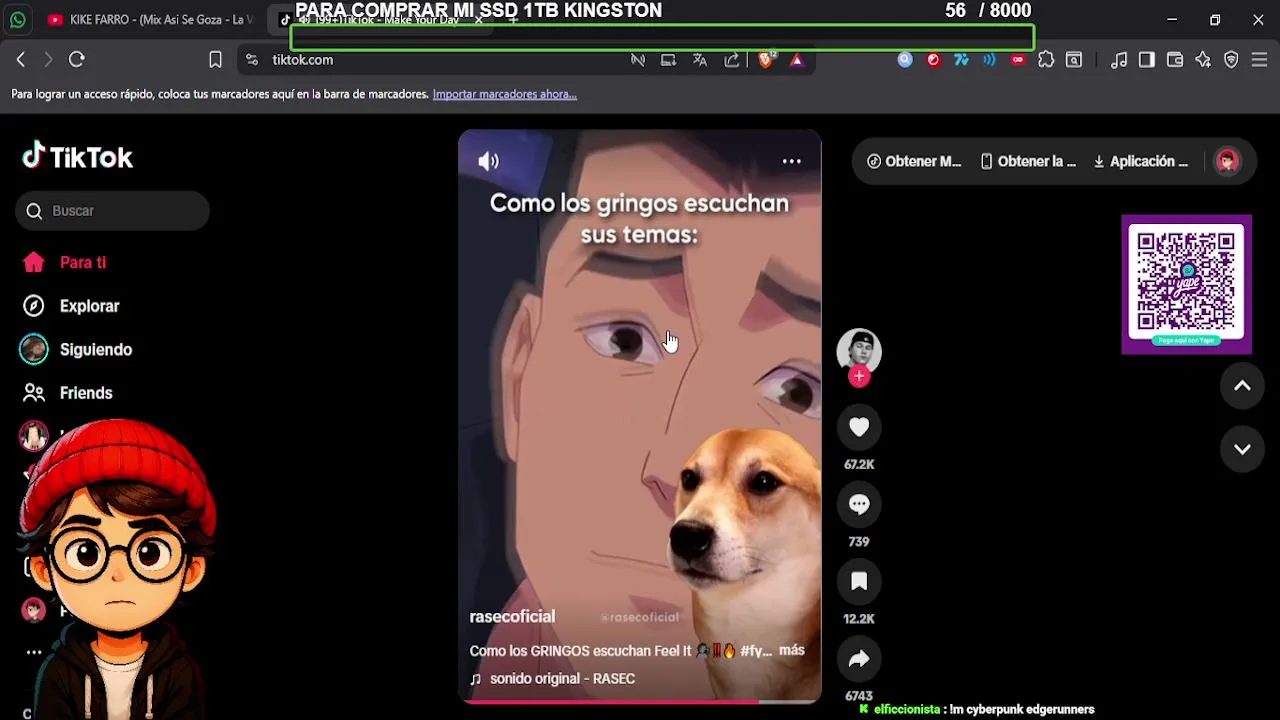1280x720 pixels.
Task: Switch to the KIKE FARRO YouTube tab
Action: [150, 19]
